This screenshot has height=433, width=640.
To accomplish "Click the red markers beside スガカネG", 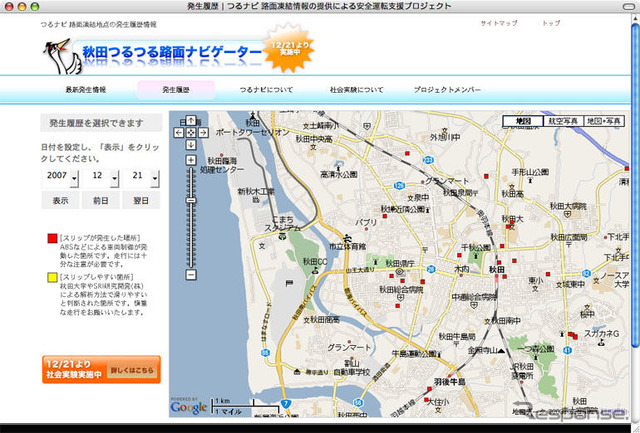I will [573, 335].
